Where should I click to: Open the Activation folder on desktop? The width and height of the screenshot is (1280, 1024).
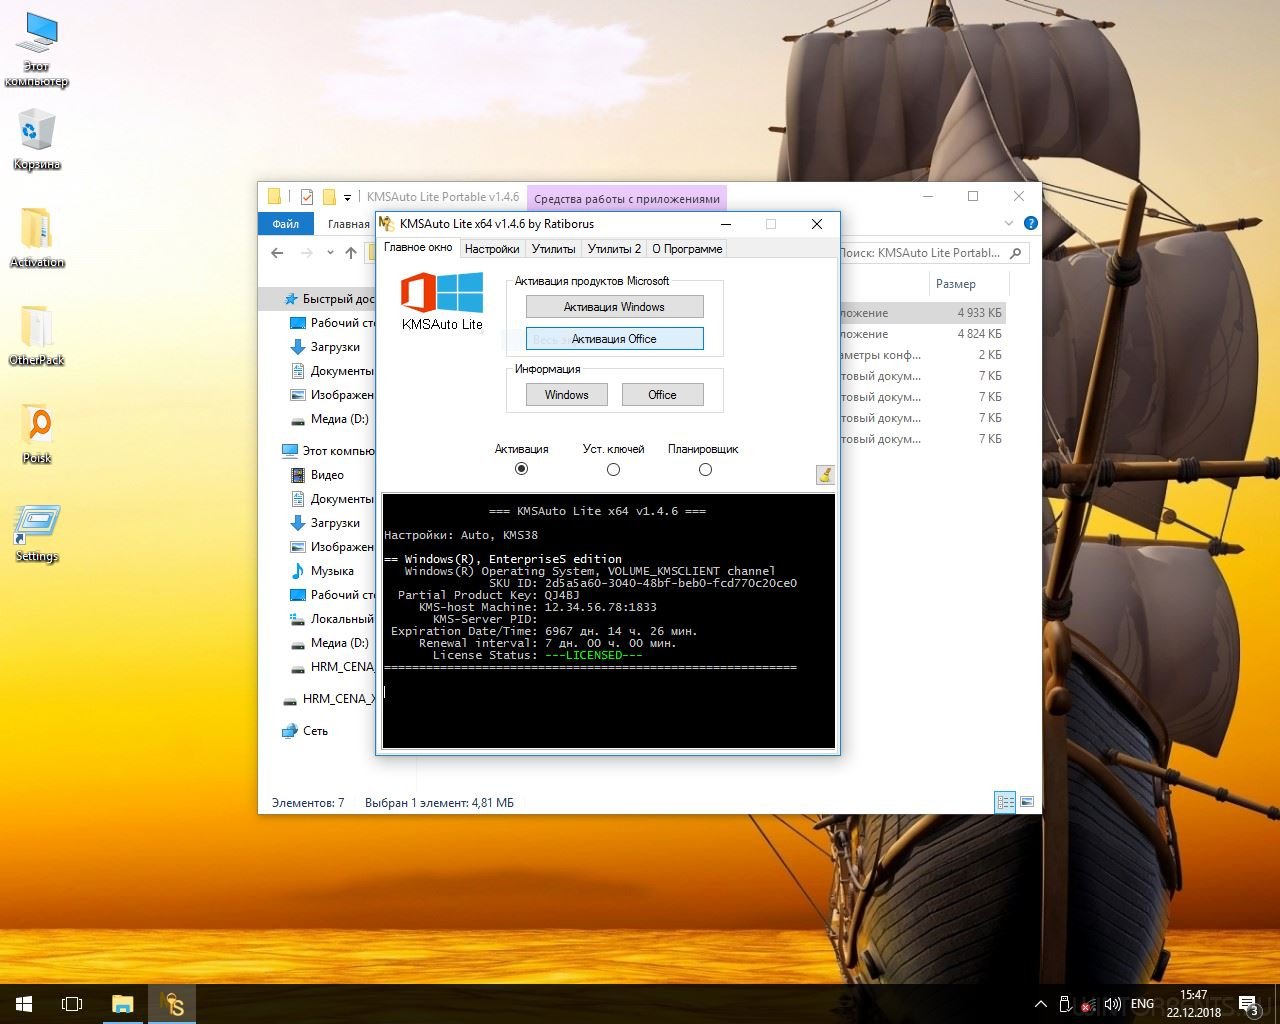[x=37, y=238]
